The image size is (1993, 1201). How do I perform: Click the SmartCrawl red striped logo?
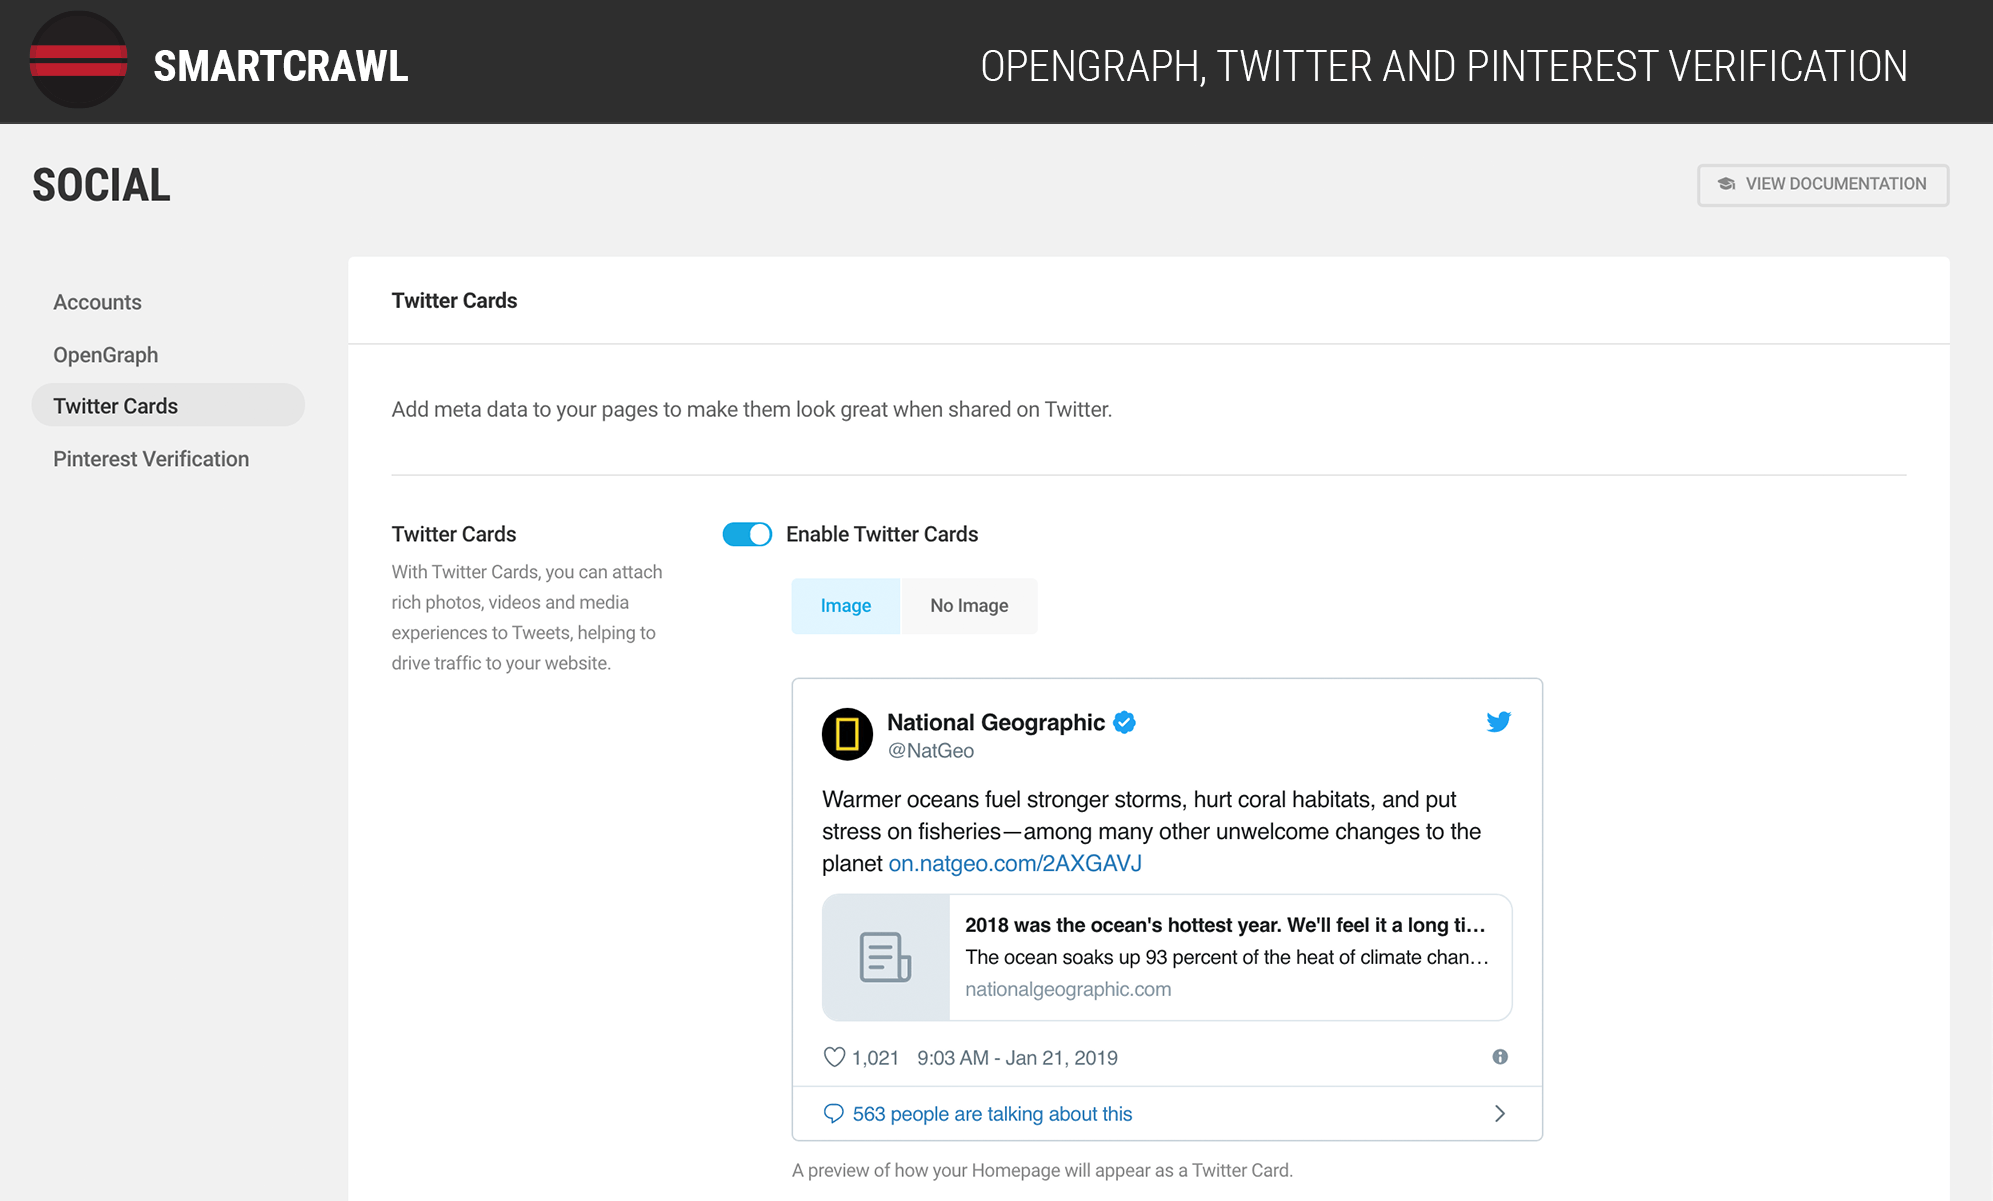(78, 60)
